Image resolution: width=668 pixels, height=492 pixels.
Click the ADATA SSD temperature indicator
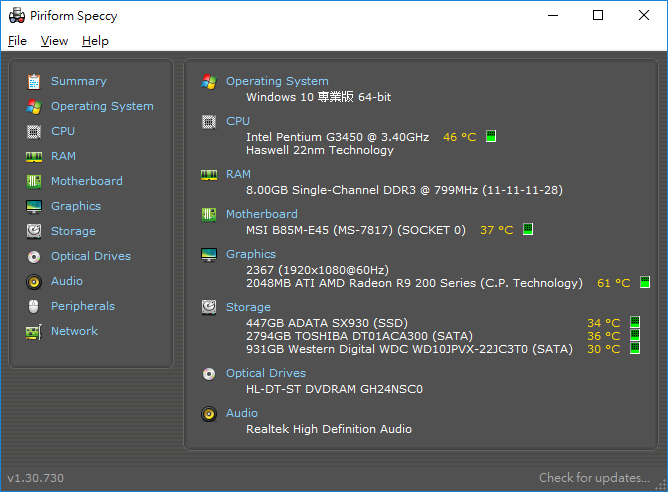click(x=635, y=322)
